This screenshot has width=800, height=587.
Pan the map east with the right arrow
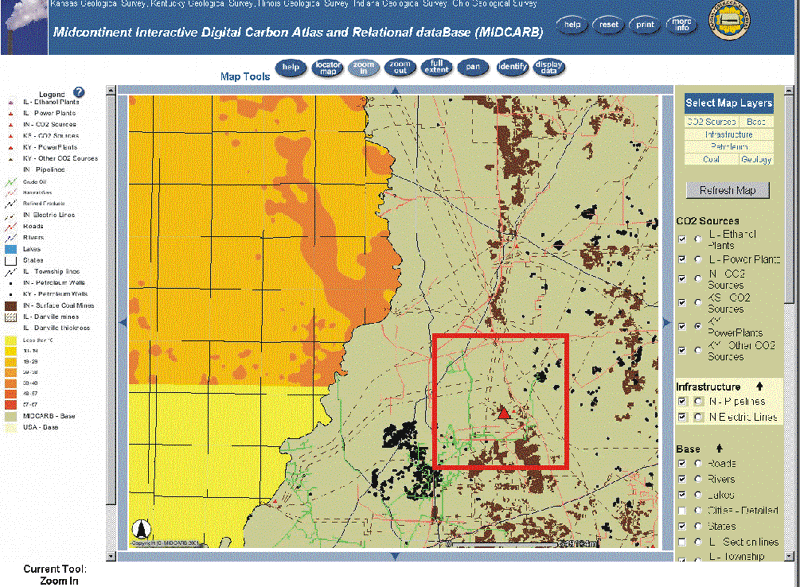click(x=667, y=322)
